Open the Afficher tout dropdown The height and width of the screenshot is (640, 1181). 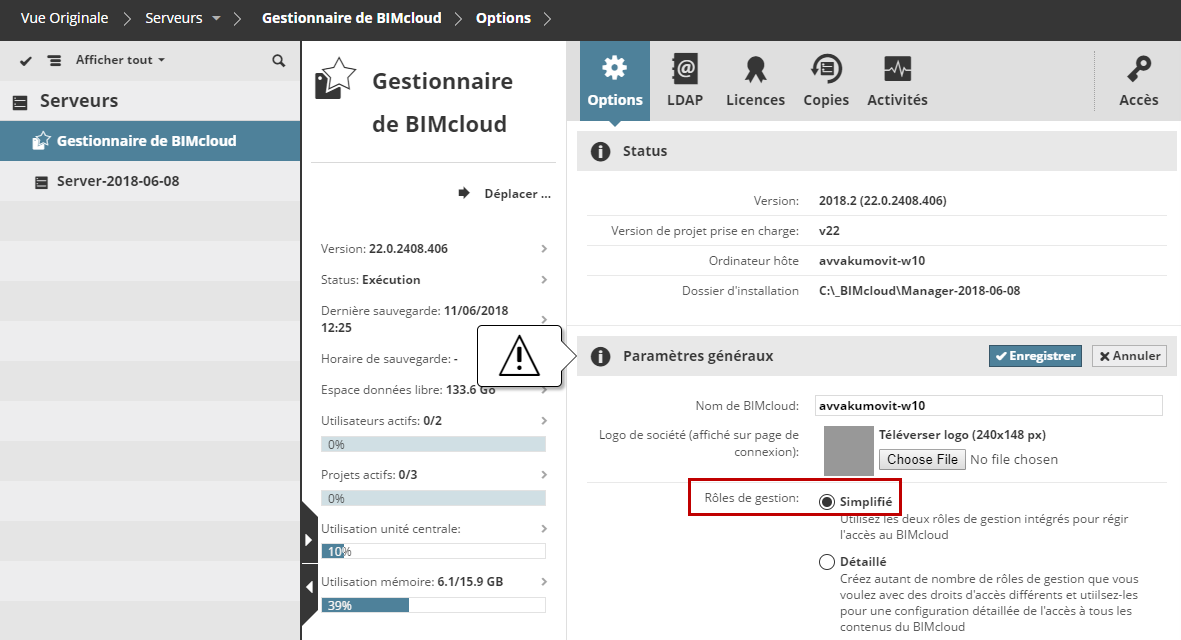pyautogui.click(x=120, y=60)
